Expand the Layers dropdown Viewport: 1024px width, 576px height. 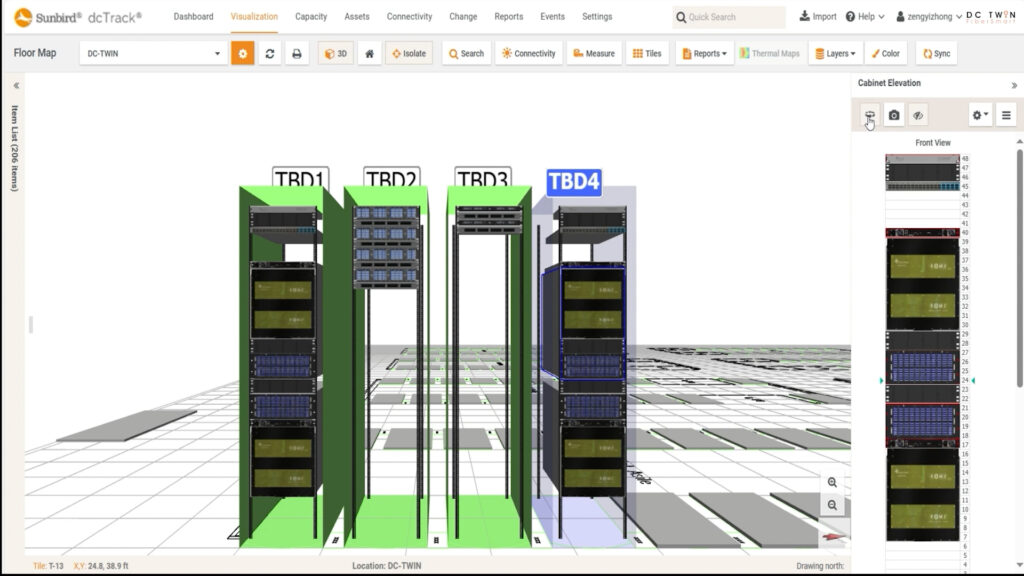834,54
